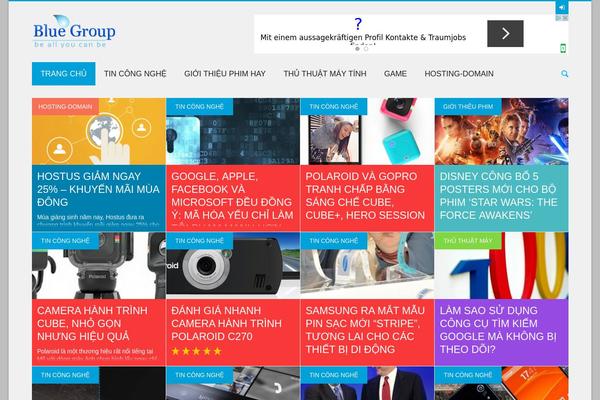The height and width of the screenshot is (400, 600).
Task: Open the Trang Chủ menu tab
Action: [x=64, y=73]
